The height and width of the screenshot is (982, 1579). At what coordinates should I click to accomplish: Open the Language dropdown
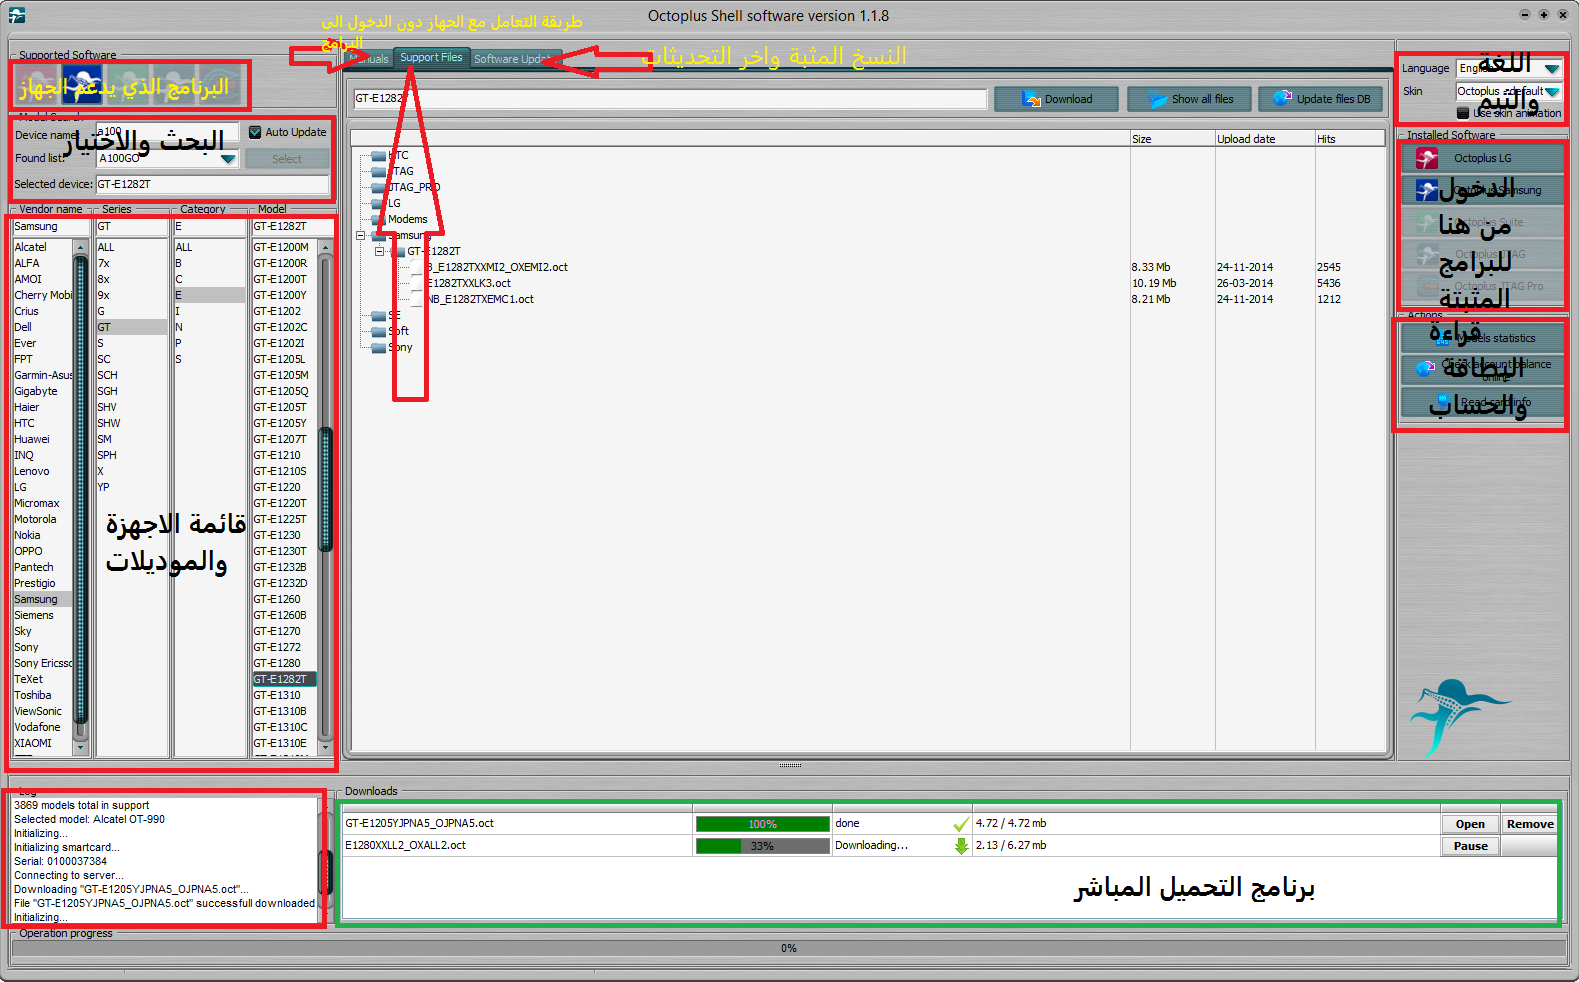click(x=1552, y=68)
